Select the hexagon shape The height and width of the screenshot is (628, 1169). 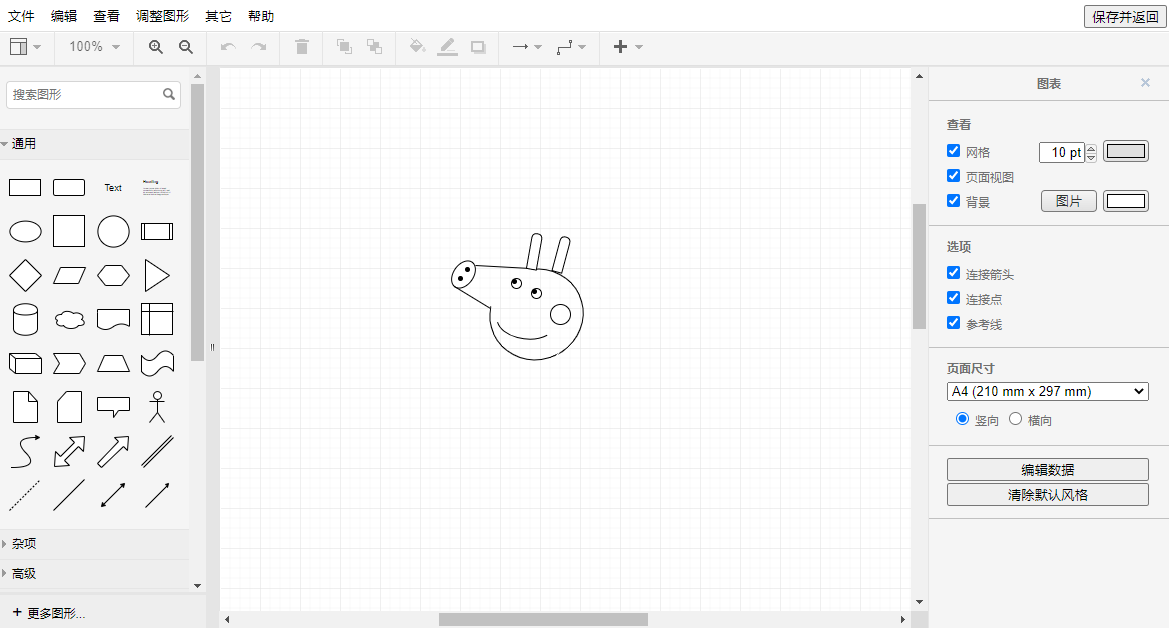(x=113, y=275)
